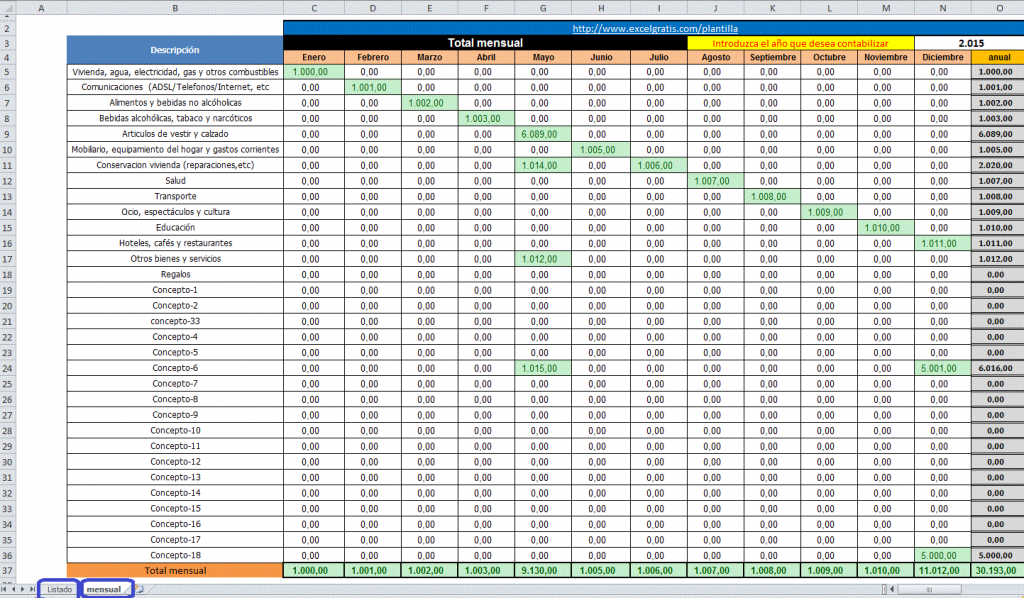Viewport: 1024px width, 598px height.
Task: Click the year cell showing 2.015
Action: click(x=970, y=43)
